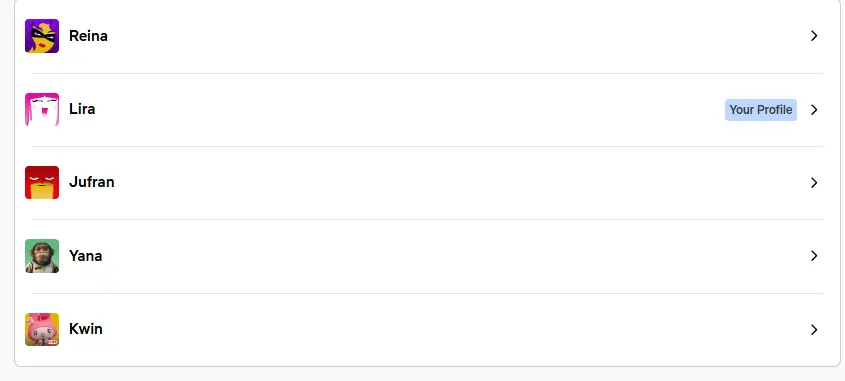Select the Reina profile name
Viewport: 845px width, 381px height.
tap(88, 36)
